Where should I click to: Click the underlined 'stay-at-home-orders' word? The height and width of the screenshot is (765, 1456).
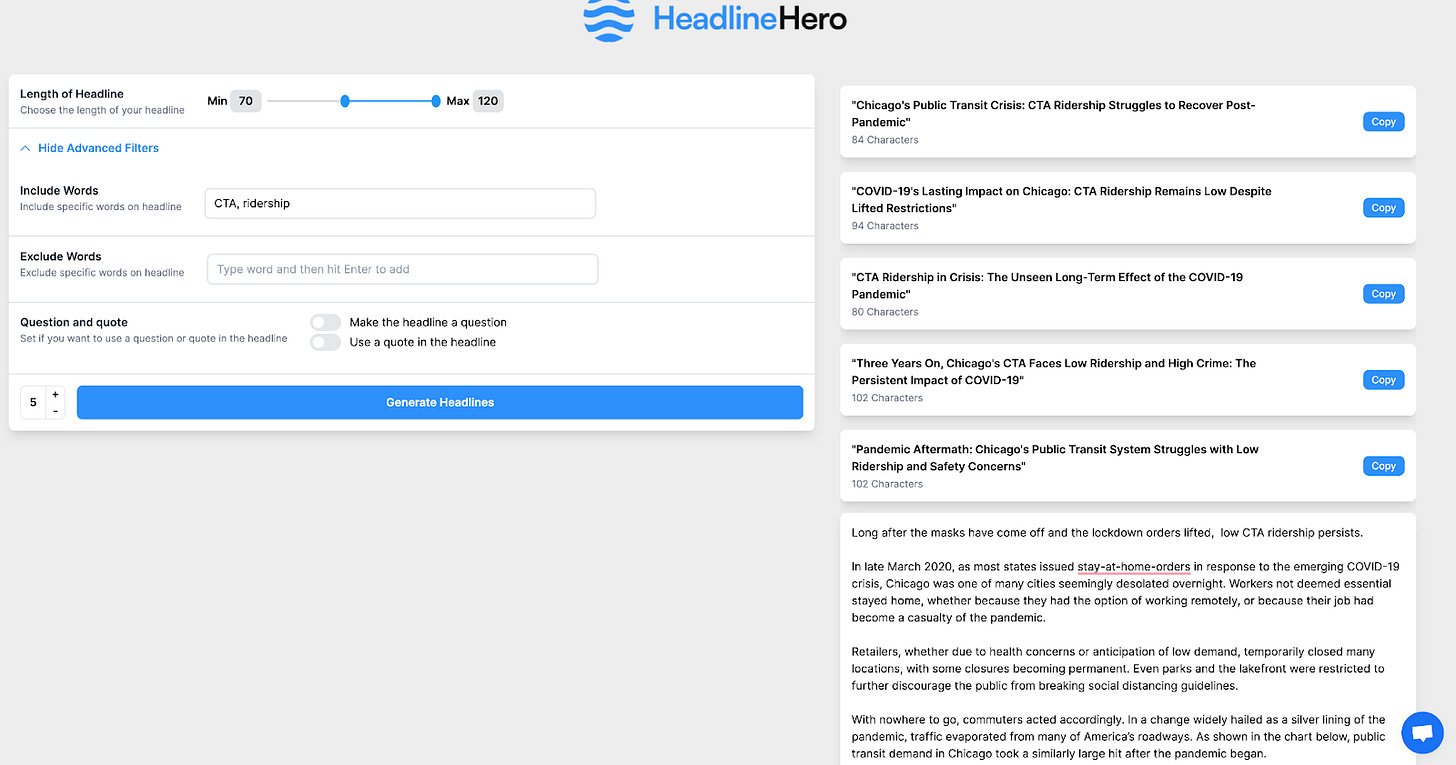pos(1133,567)
